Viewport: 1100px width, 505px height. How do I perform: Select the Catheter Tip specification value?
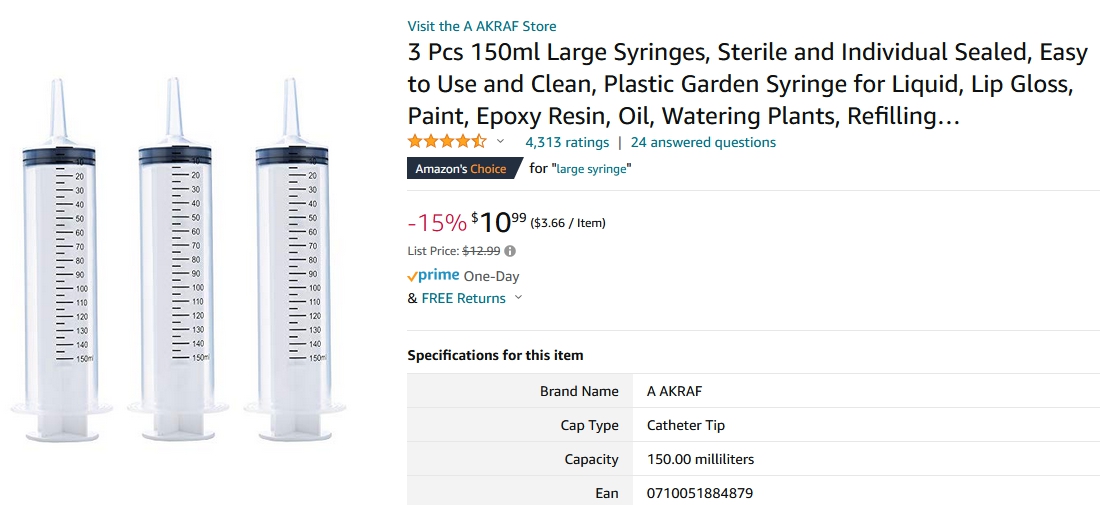click(686, 425)
